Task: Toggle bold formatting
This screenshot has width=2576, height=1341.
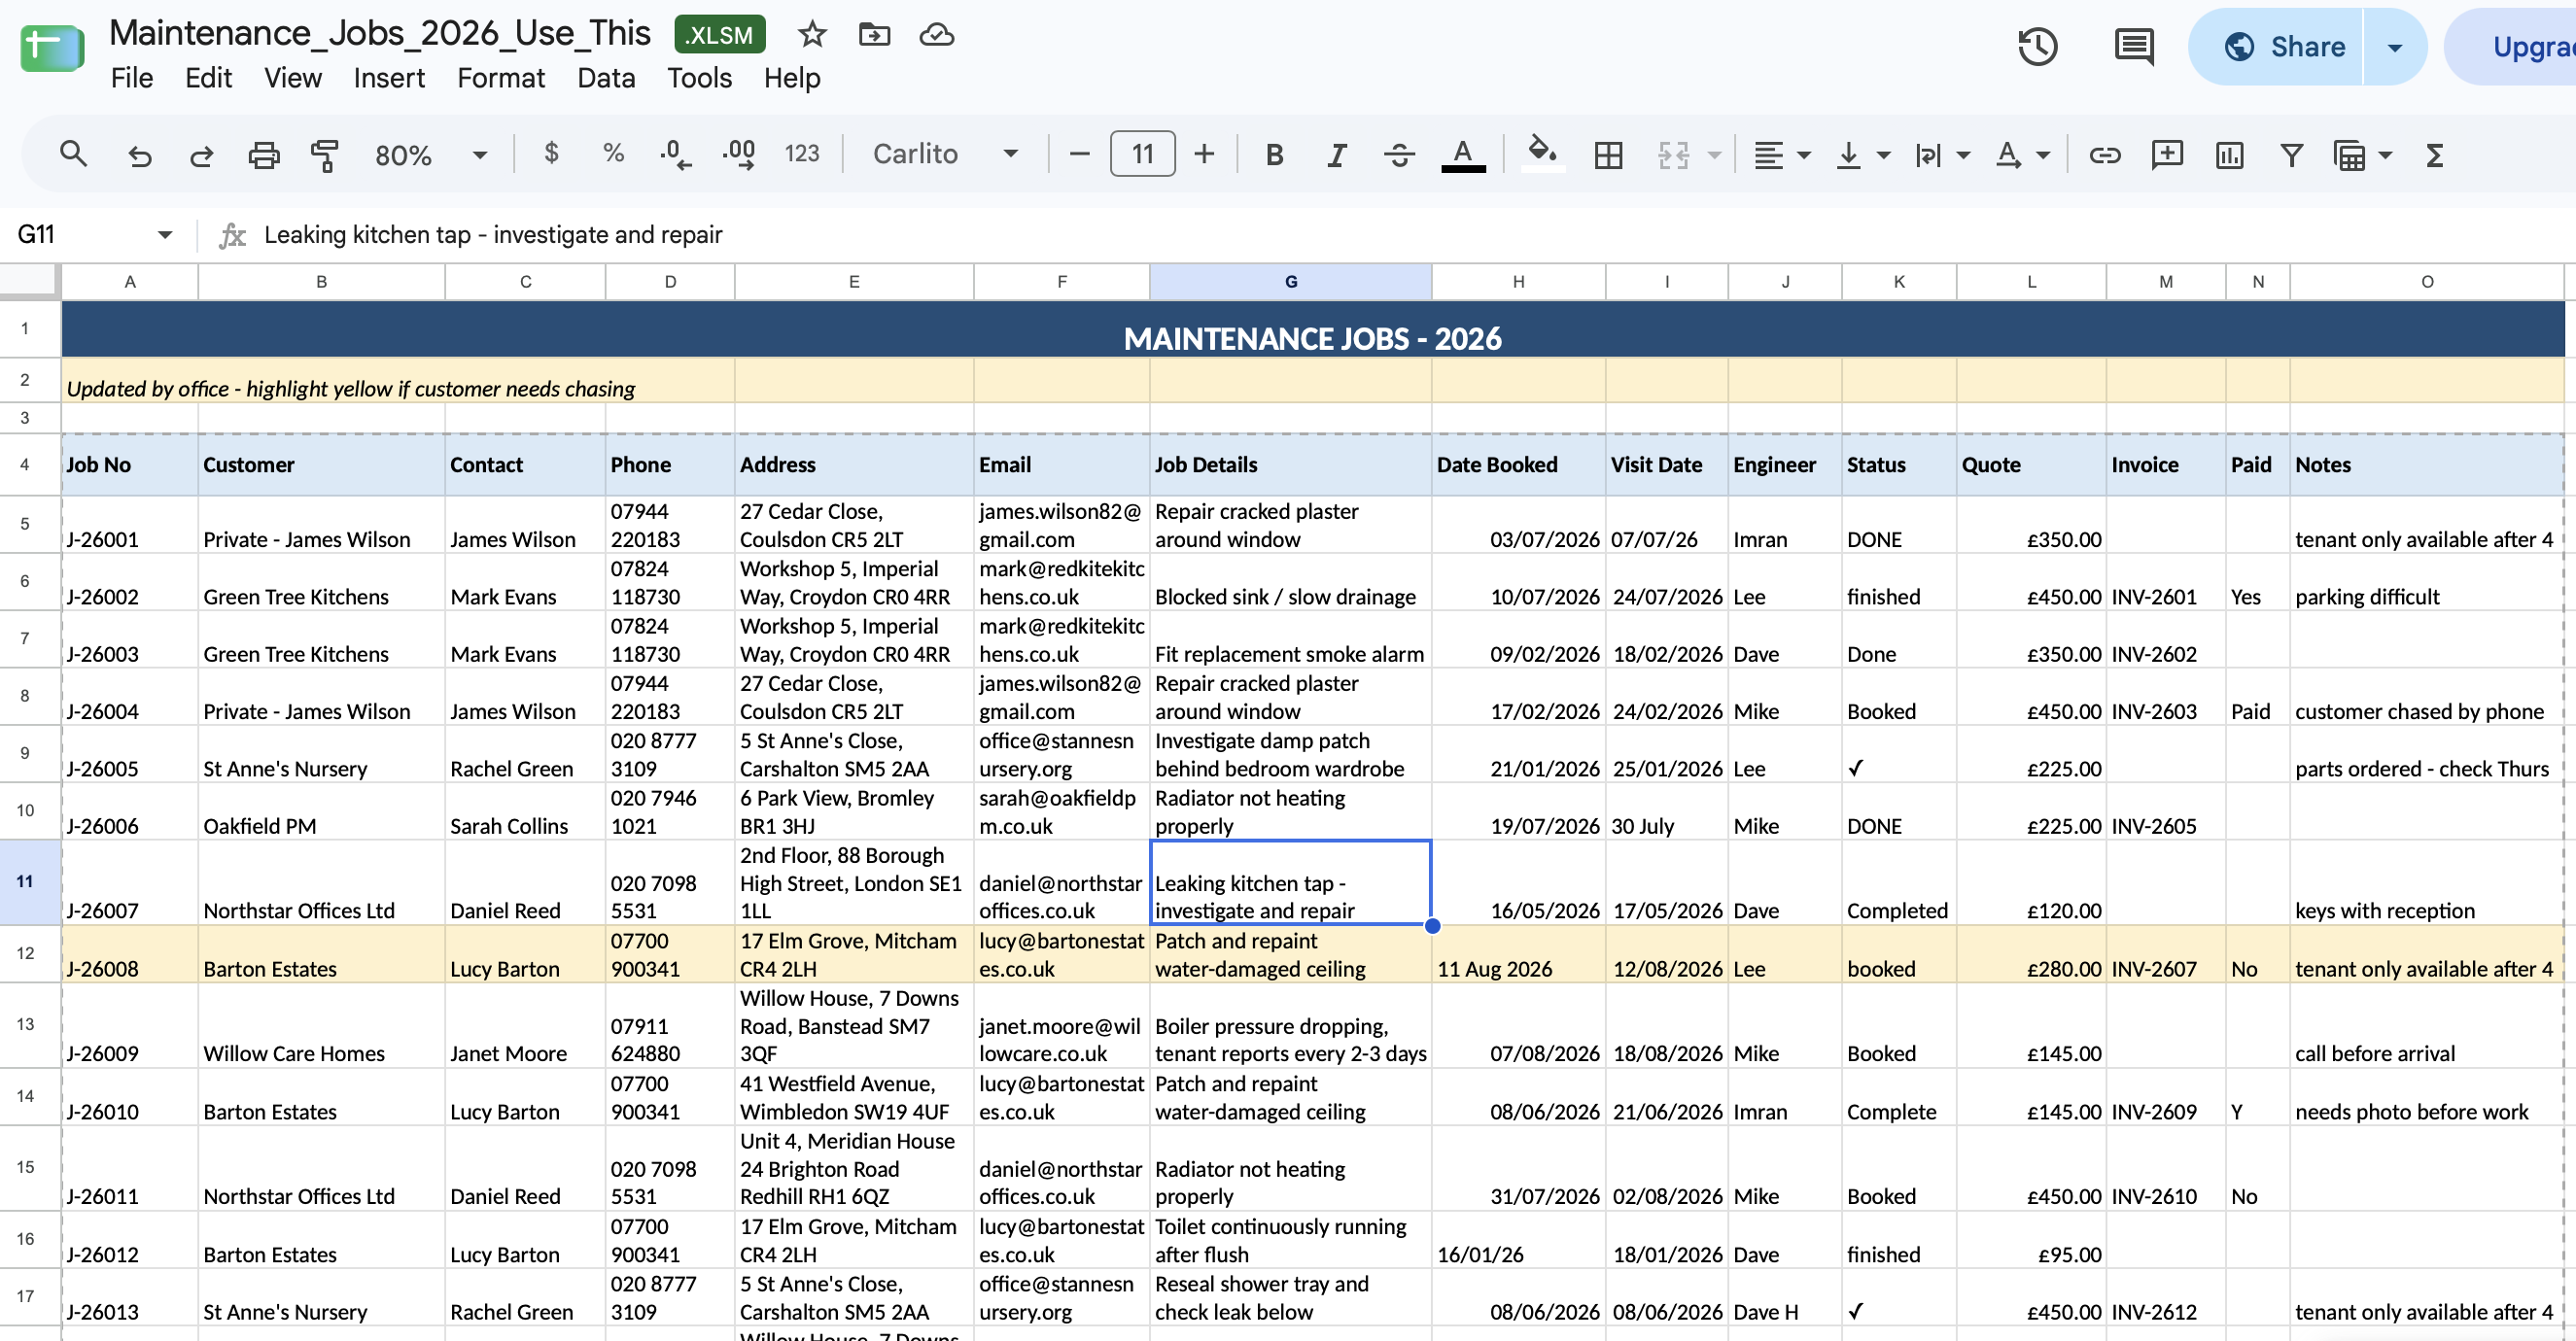Action: pyautogui.click(x=1274, y=154)
